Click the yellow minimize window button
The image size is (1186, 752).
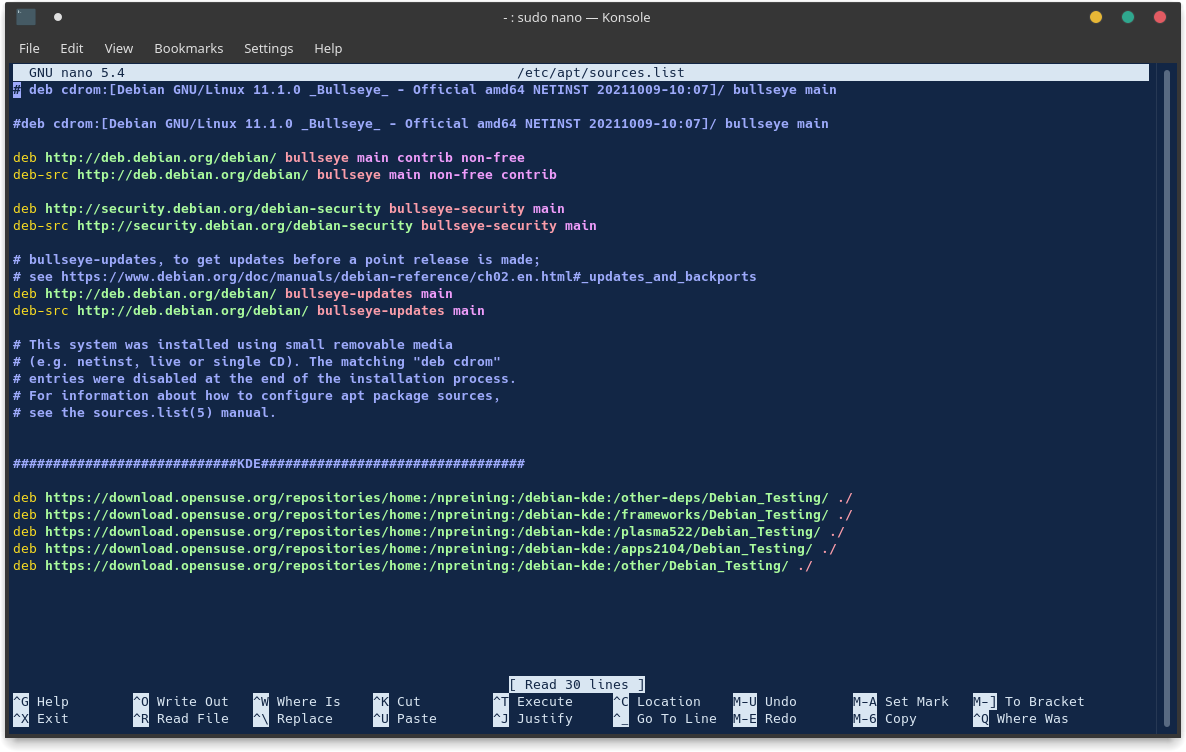pos(1095,17)
